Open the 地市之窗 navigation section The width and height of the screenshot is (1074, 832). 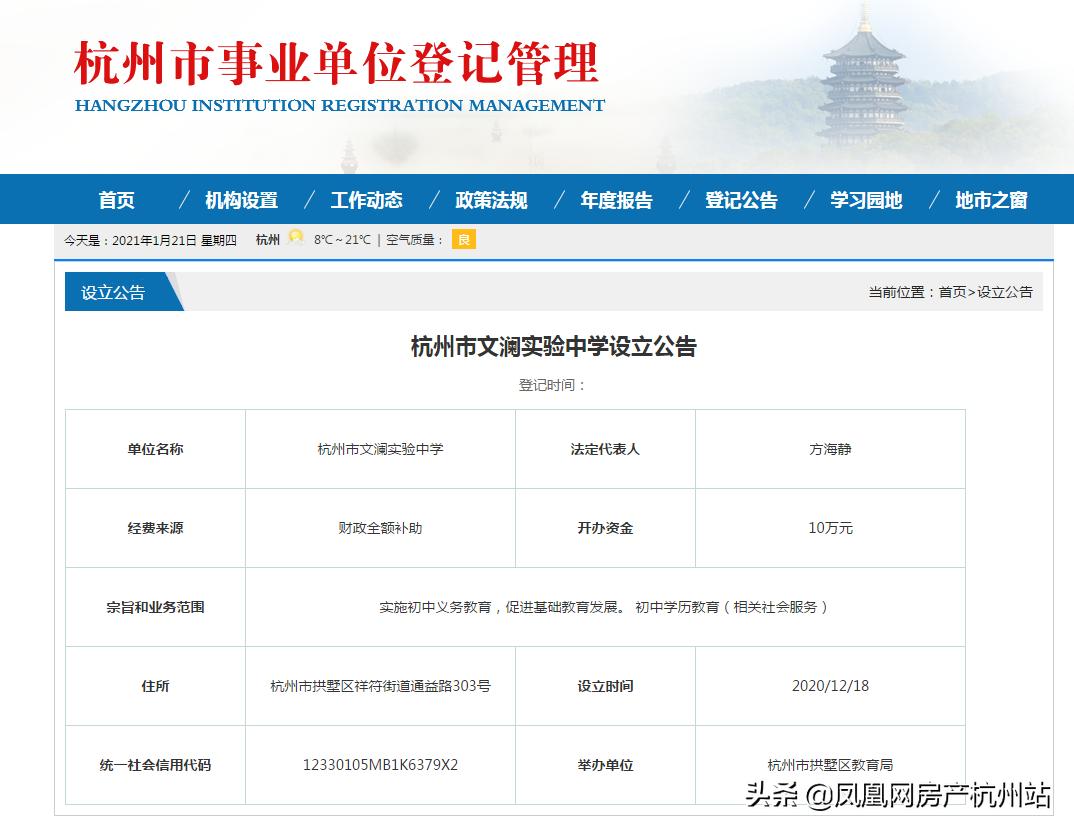pyautogui.click(x=991, y=200)
